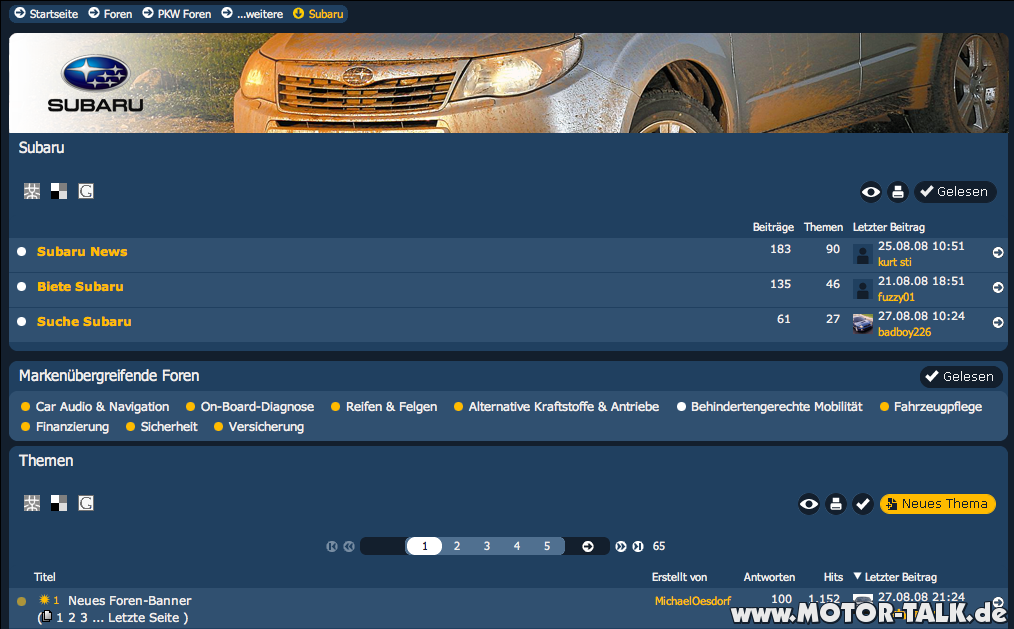
Task: Advance with the arrow after page 5
Action: click(x=588, y=547)
